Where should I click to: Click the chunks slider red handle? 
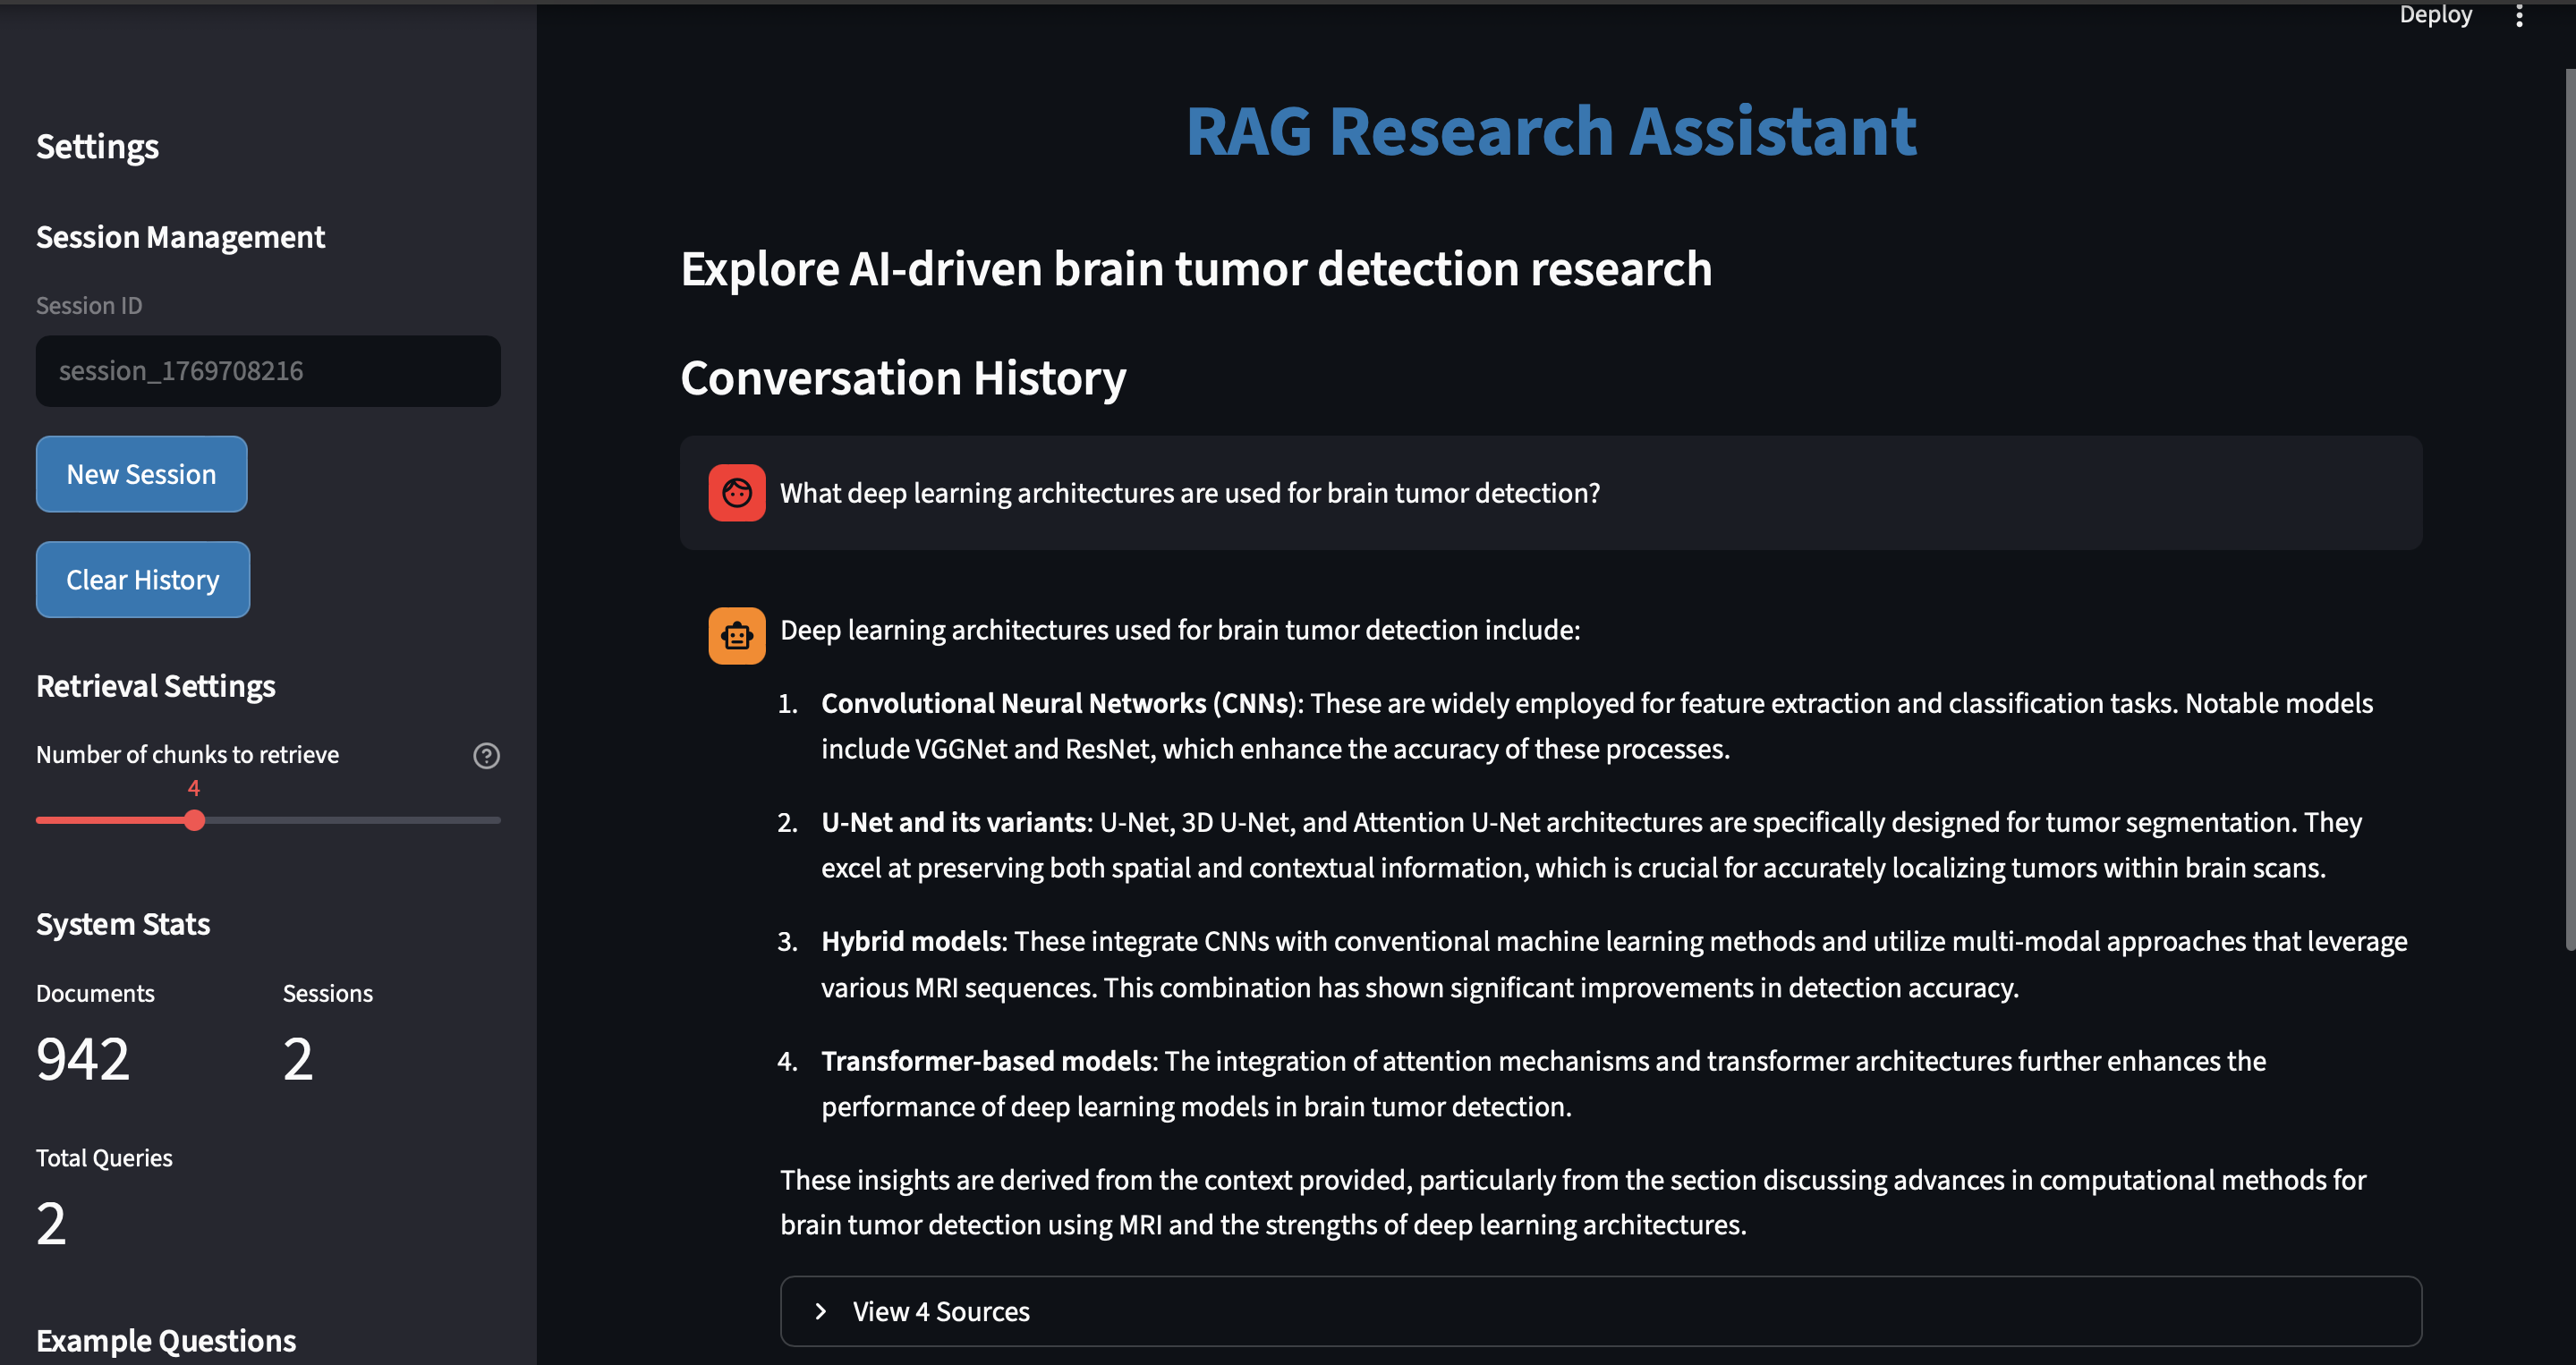click(x=195, y=820)
